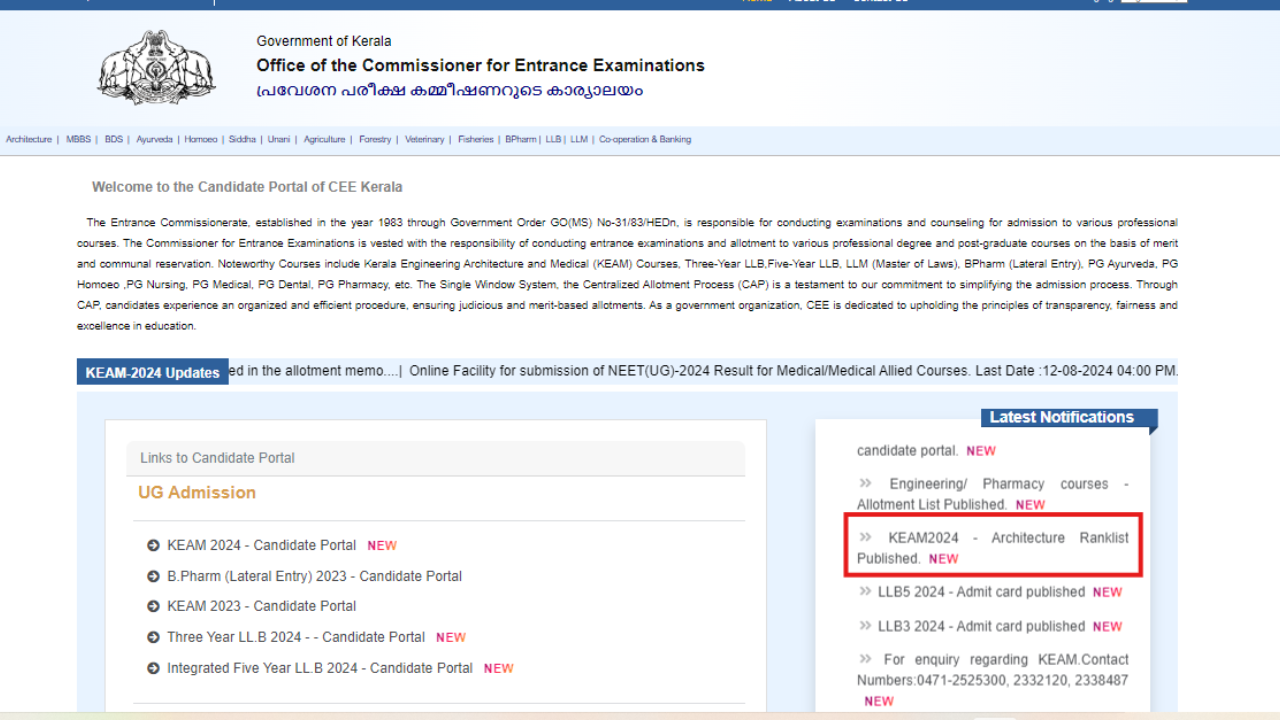Click the chevron beside KEAM2024 Architecture Ranklist
The width and height of the screenshot is (1280, 720).
[x=866, y=536]
